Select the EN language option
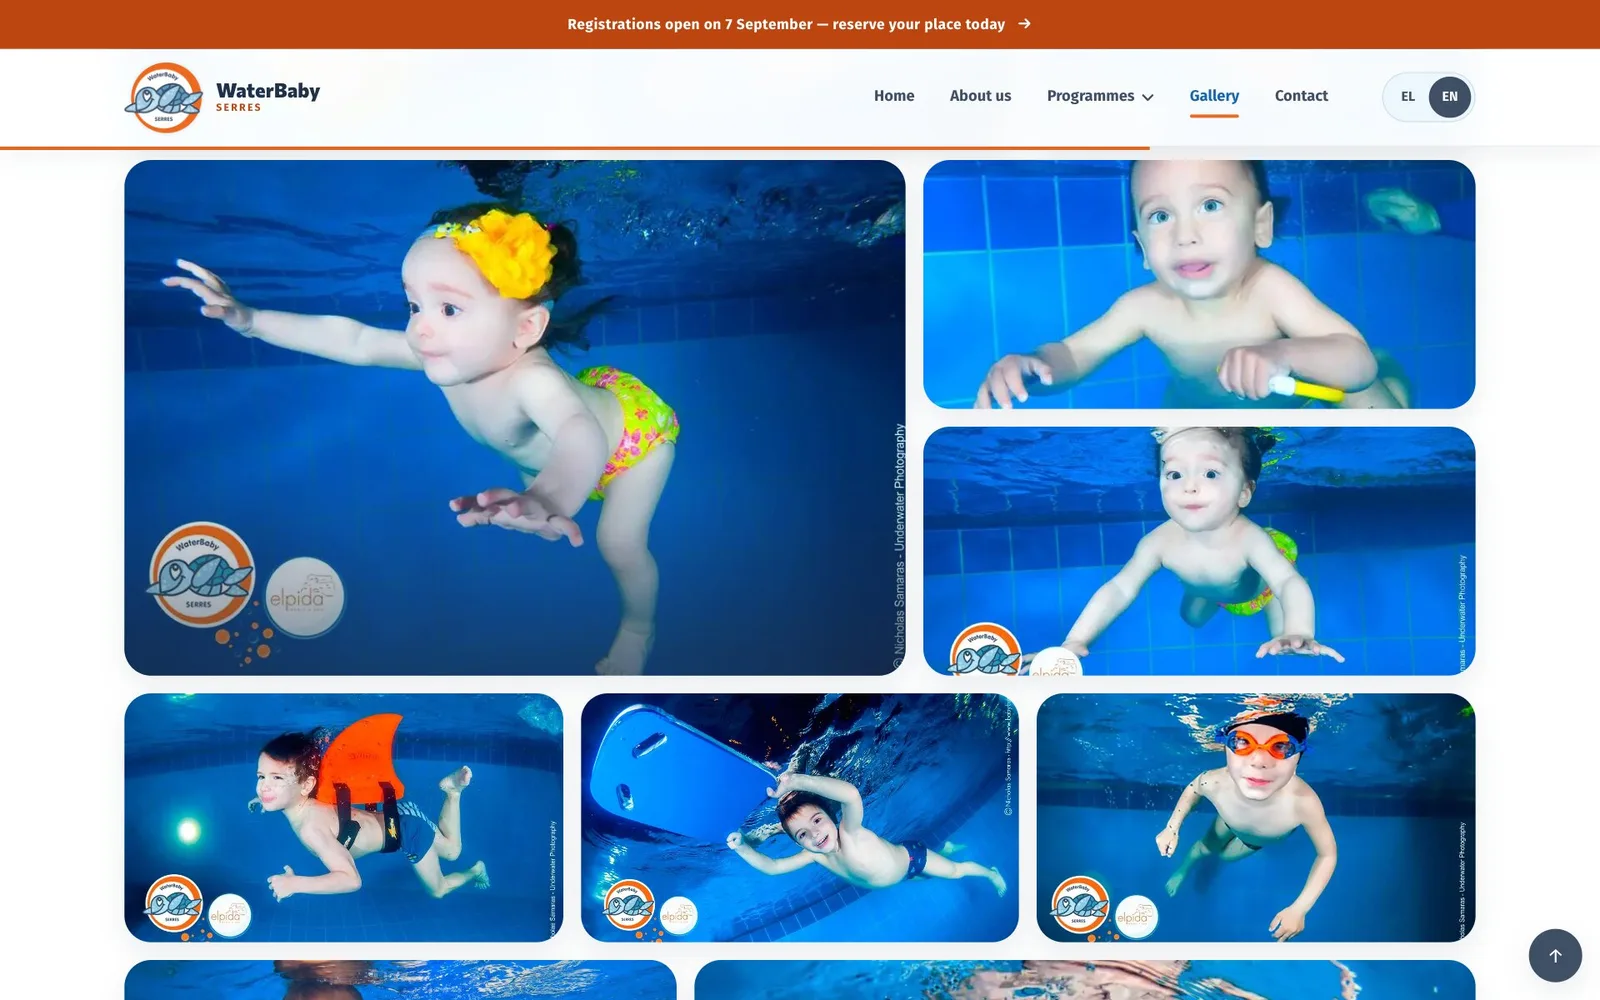 1450,97
